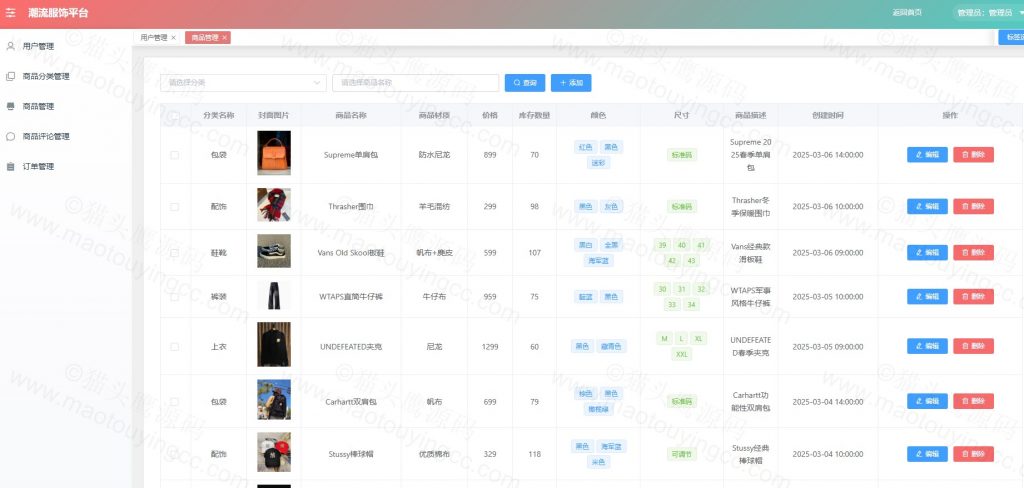Focus the product name search field
Screen dimensions: 1024x488
[415, 83]
